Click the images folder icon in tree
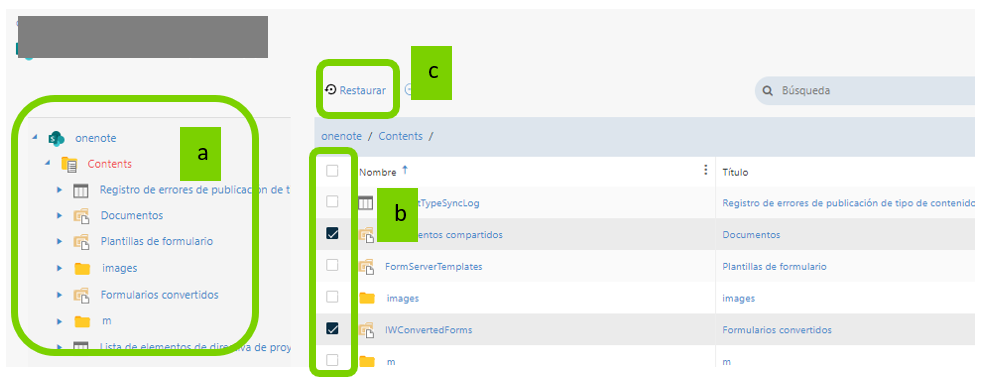This screenshot has width=983, height=380. click(82, 268)
